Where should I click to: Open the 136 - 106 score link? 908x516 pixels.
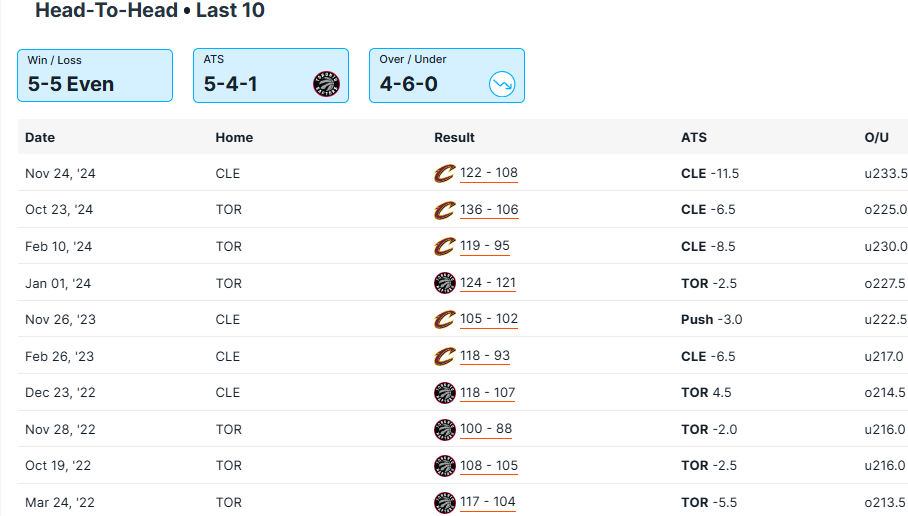click(489, 210)
